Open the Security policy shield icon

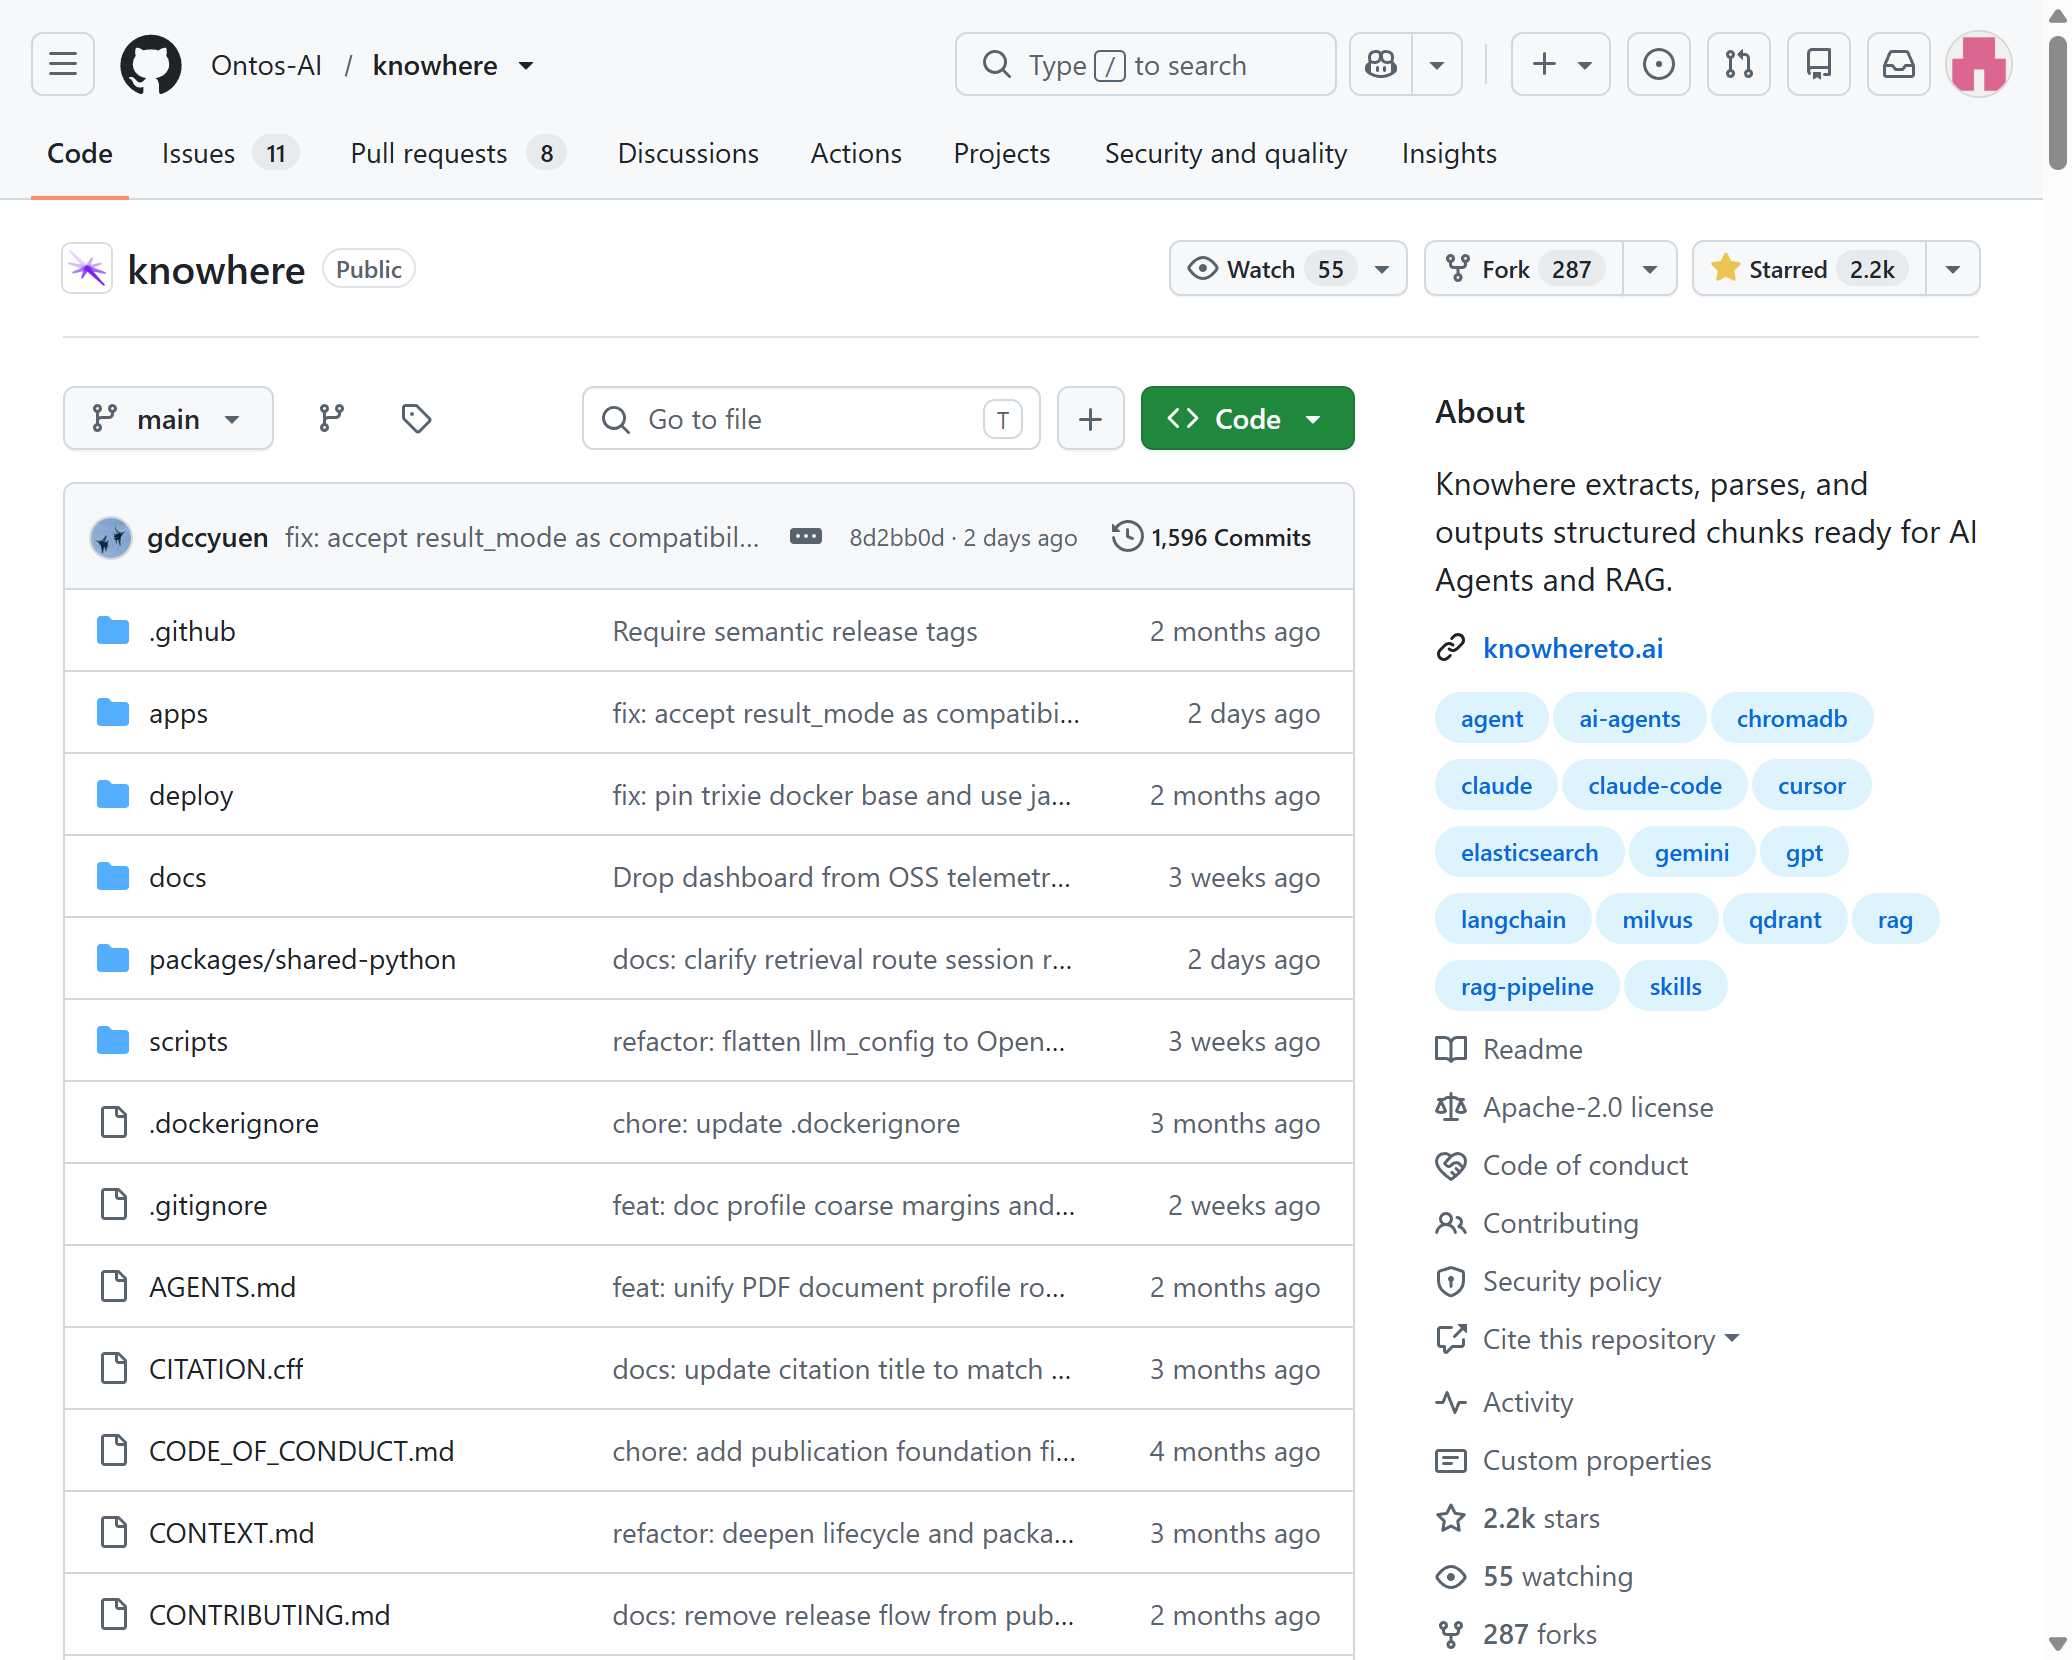coord(1451,1281)
